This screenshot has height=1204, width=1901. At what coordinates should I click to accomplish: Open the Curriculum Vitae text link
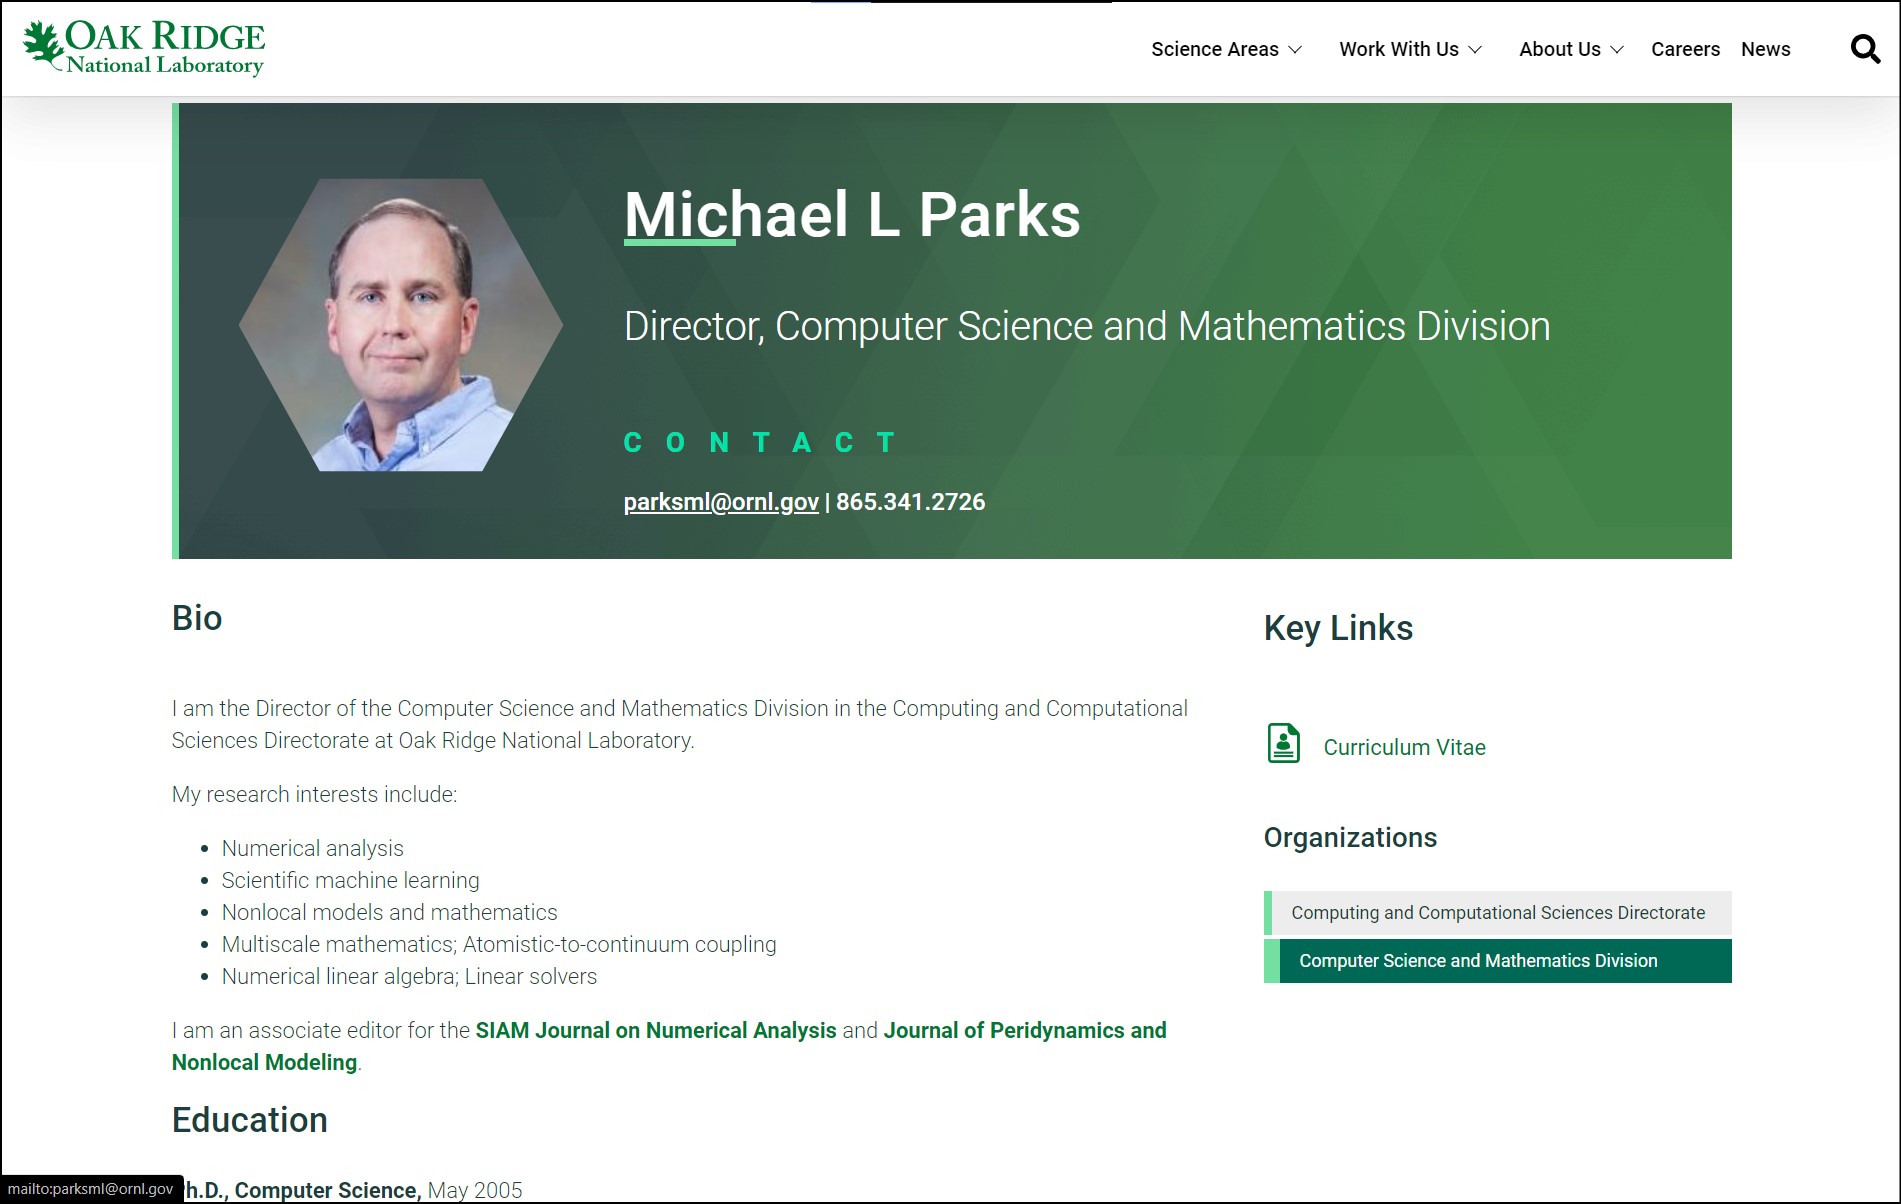pos(1404,747)
